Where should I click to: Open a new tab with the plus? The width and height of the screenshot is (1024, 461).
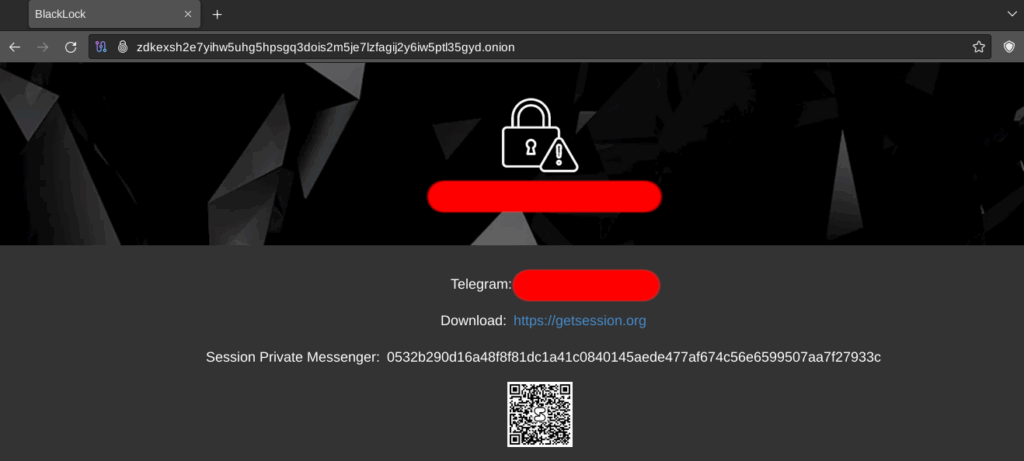tap(217, 14)
